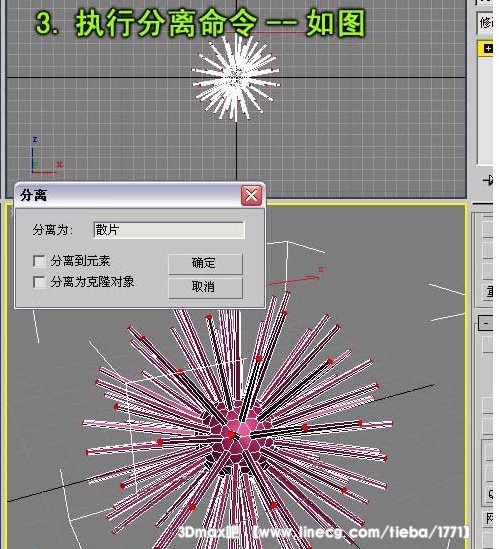Enable the 分离为克隆对象 checkbox
Image resolution: width=499 pixels, height=549 pixels.
[x=39, y=282]
